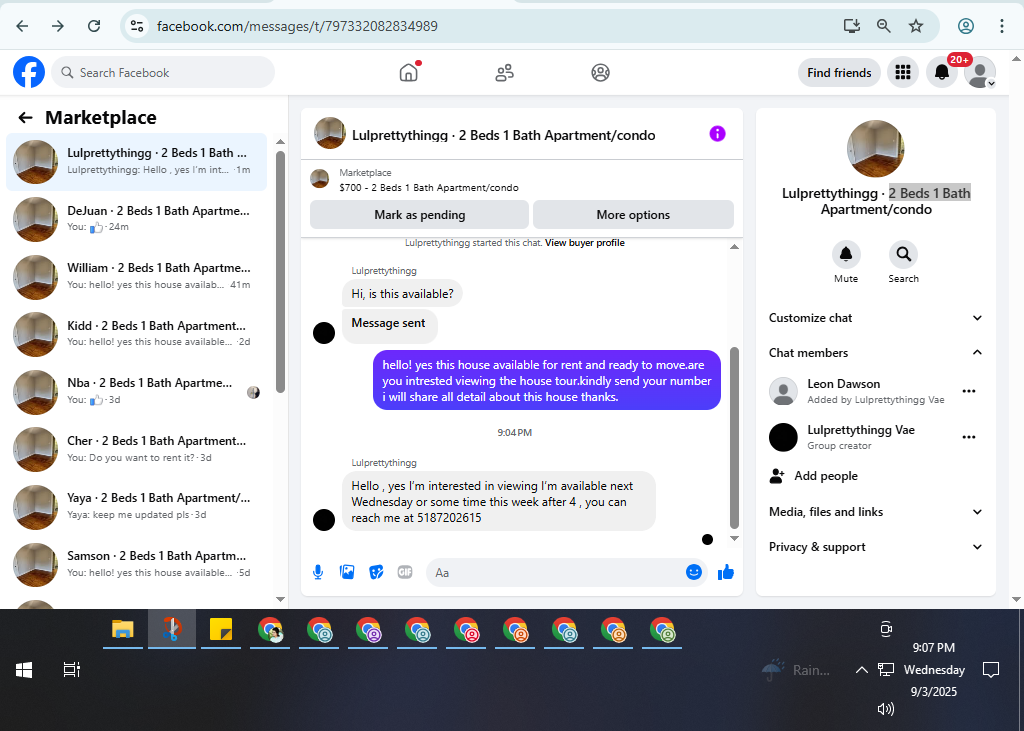The height and width of the screenshot is (731, 1024).
Task: Open the Facebook logo home link
Action: (x=29, y=72)
